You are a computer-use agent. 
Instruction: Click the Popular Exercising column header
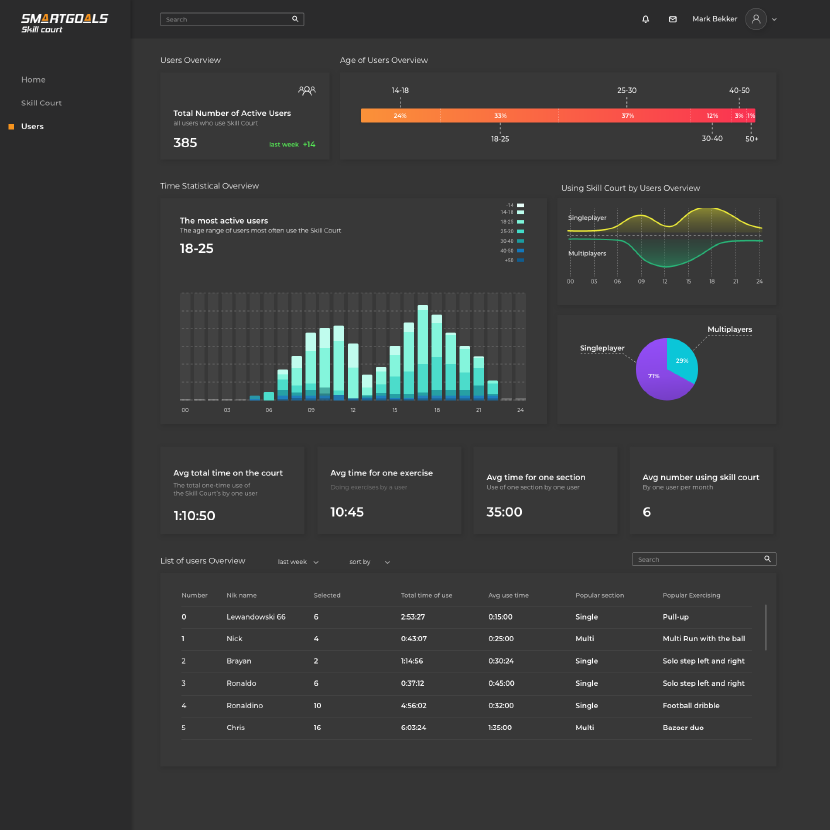691,596
